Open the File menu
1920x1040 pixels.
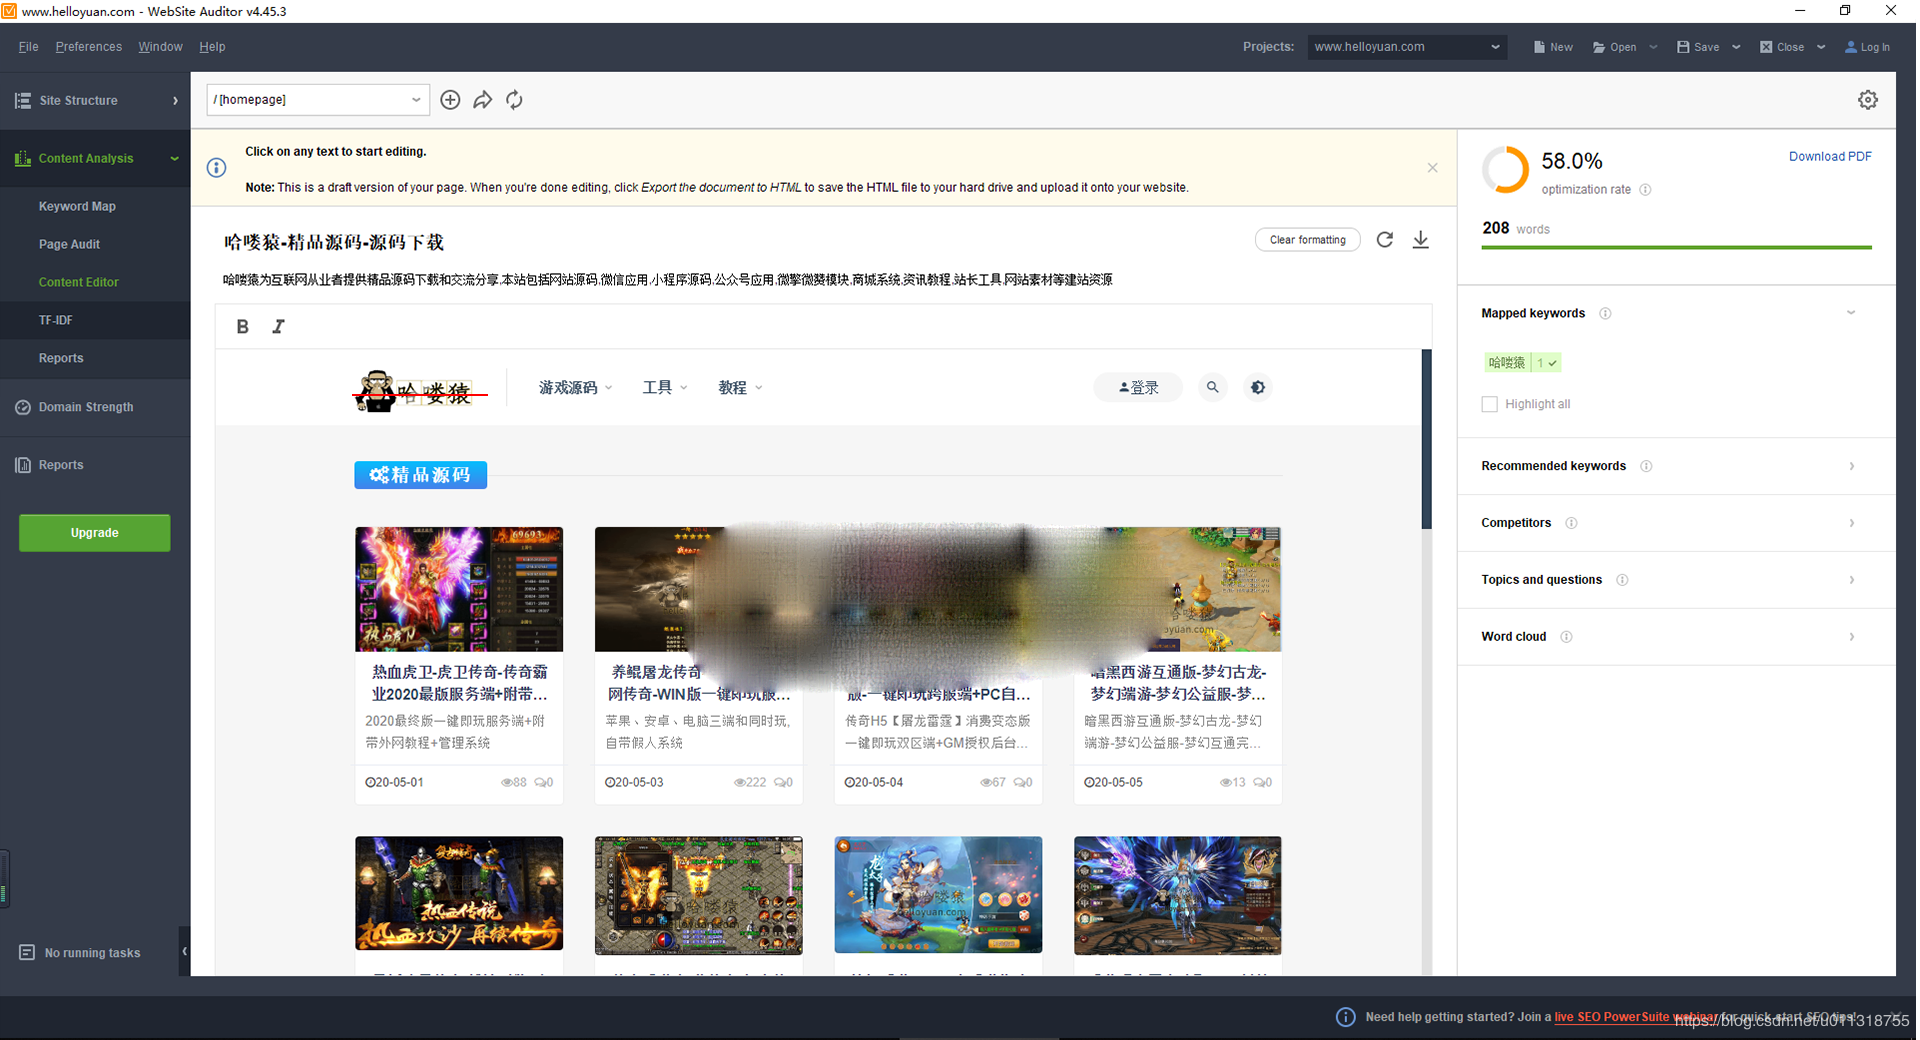[x=28, y=47]
